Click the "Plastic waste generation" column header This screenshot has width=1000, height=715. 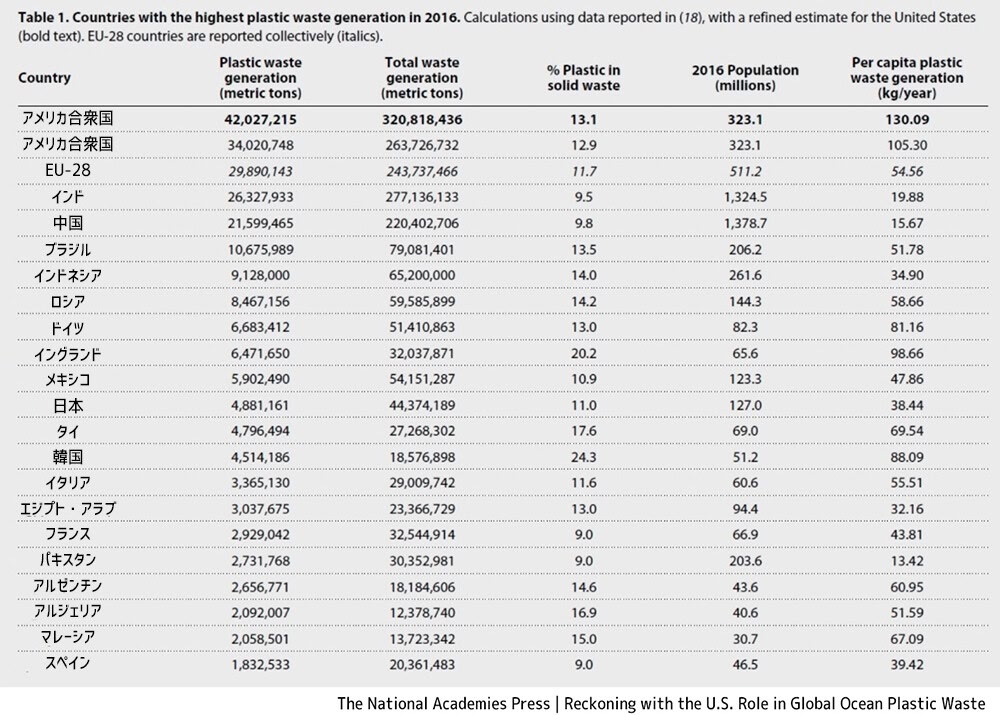260,77
